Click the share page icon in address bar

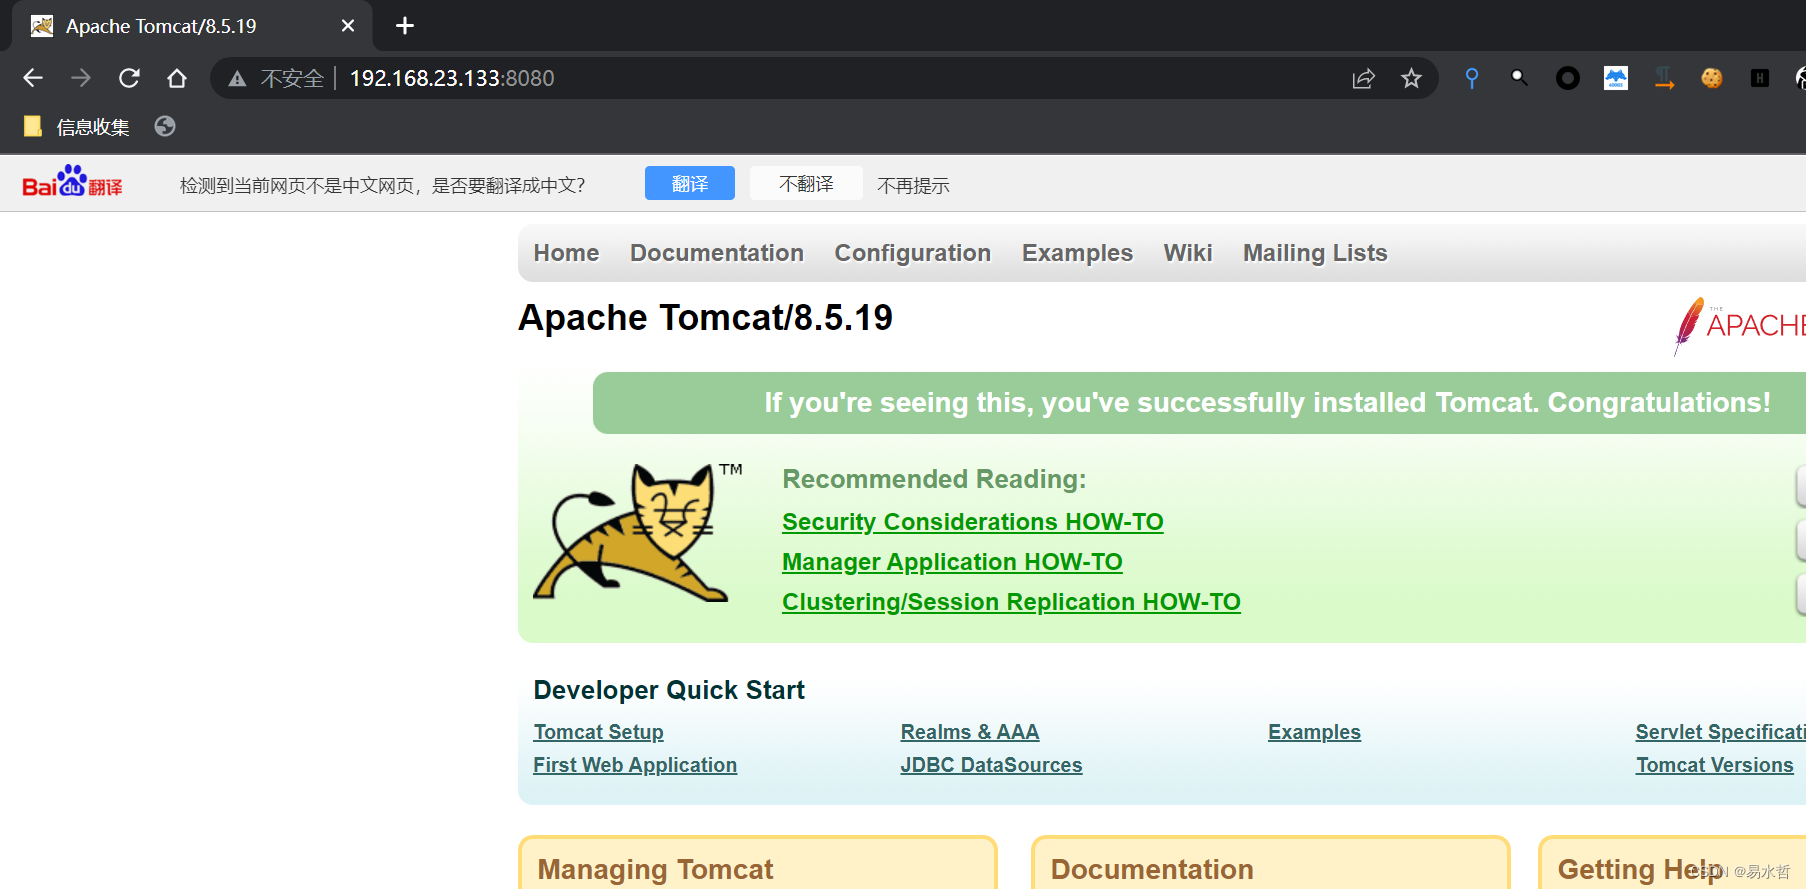[x=1364, y=78]
